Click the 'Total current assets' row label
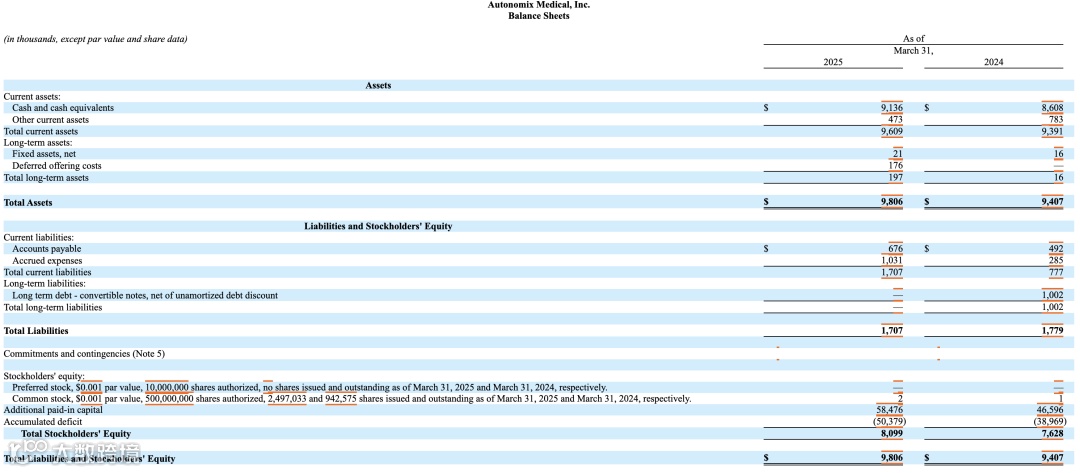Viewport: 1080px width, 473px height. coord(41,132)
